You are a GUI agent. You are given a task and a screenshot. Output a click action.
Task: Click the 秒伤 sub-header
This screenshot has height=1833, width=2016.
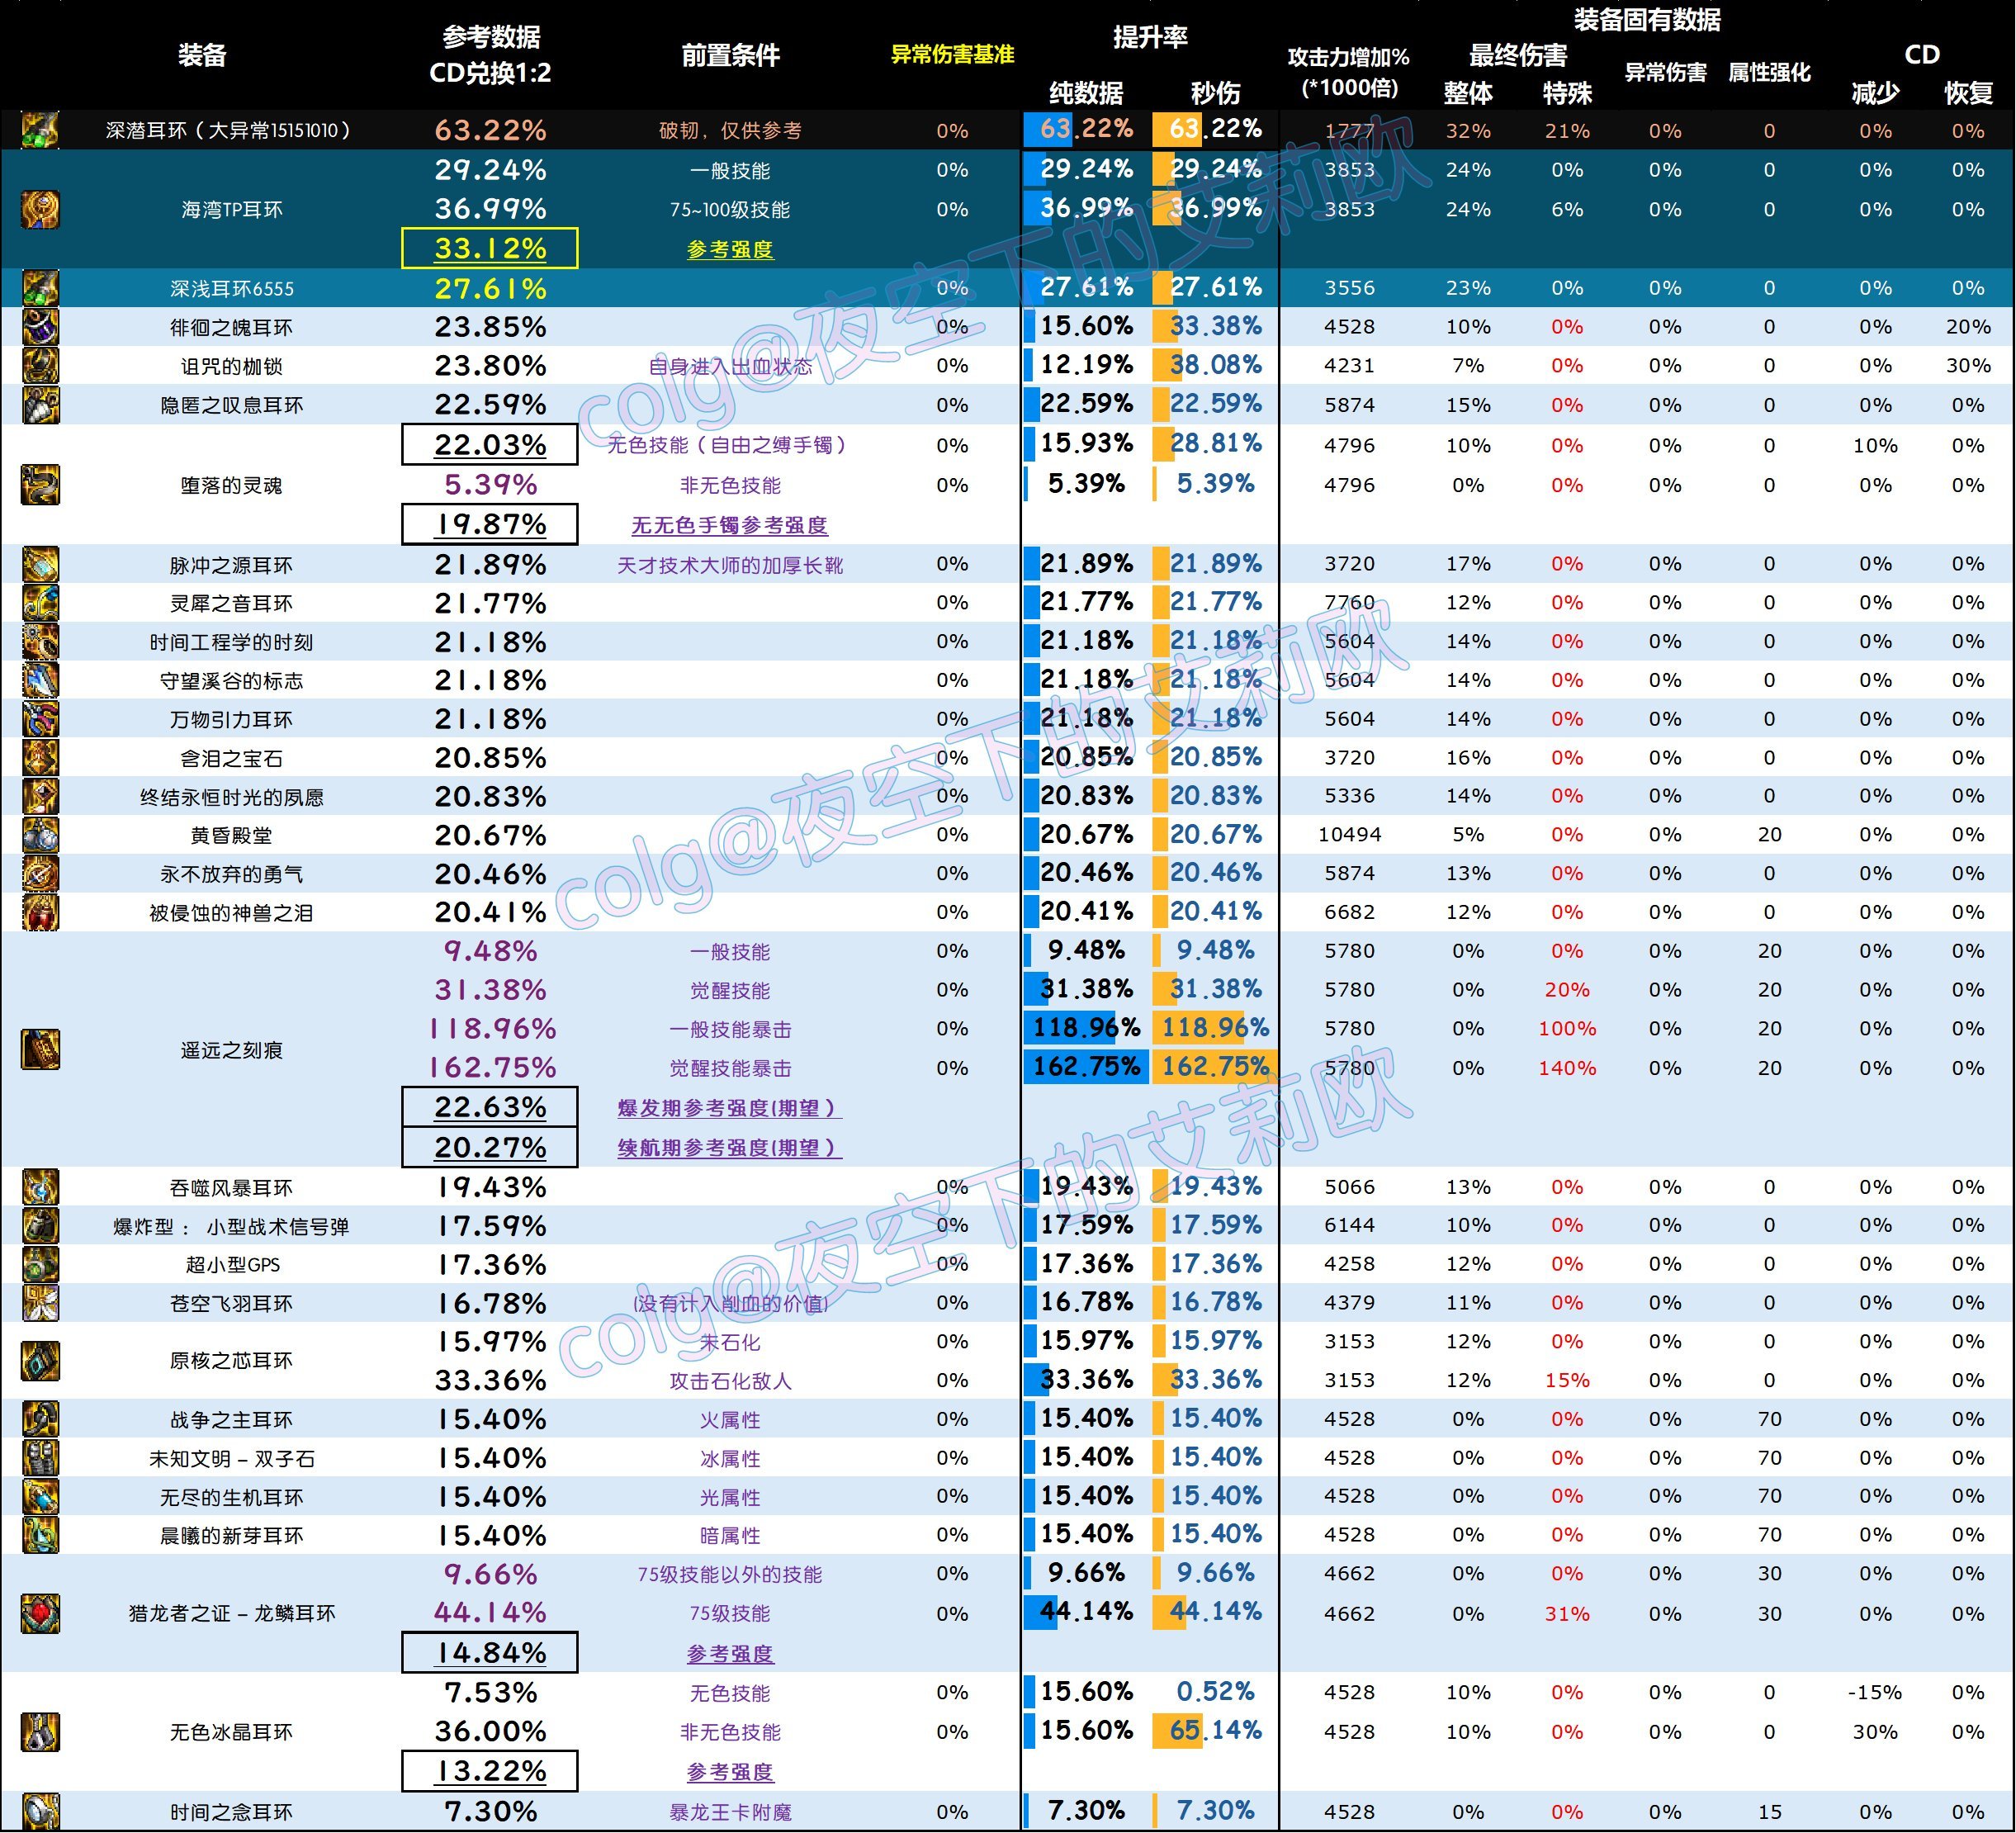click(1215, 93)
